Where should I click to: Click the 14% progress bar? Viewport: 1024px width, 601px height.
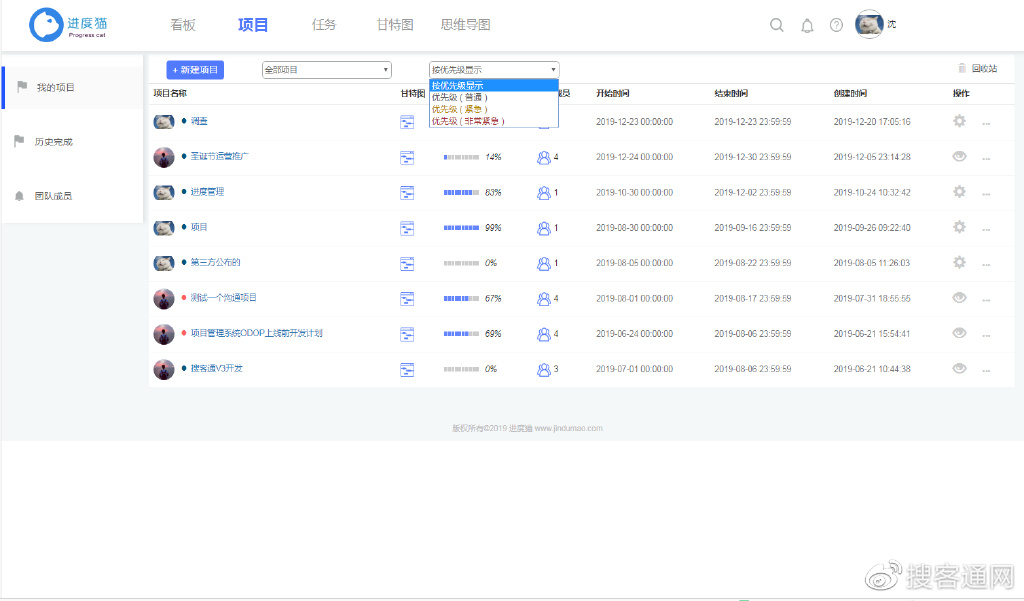461,157
